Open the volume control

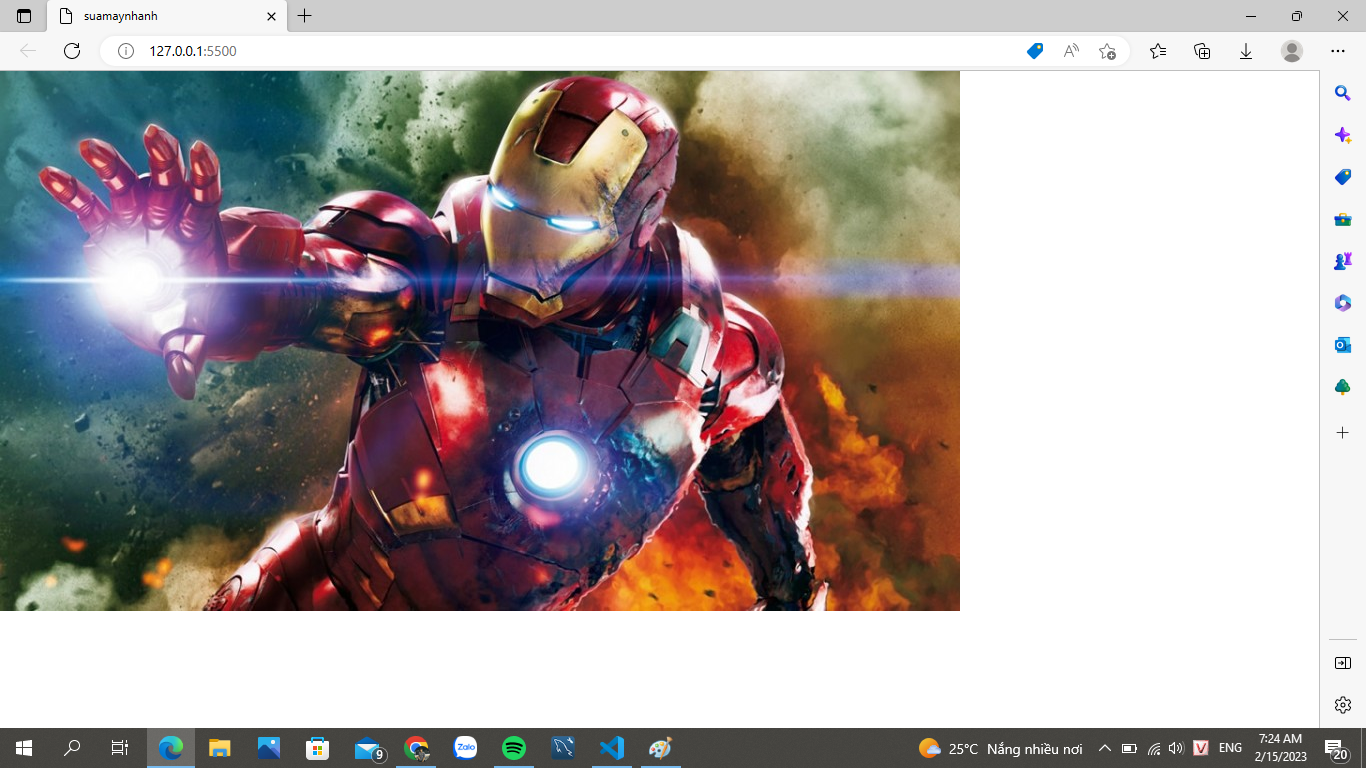pyautogui.click(x=1176, y=748)
